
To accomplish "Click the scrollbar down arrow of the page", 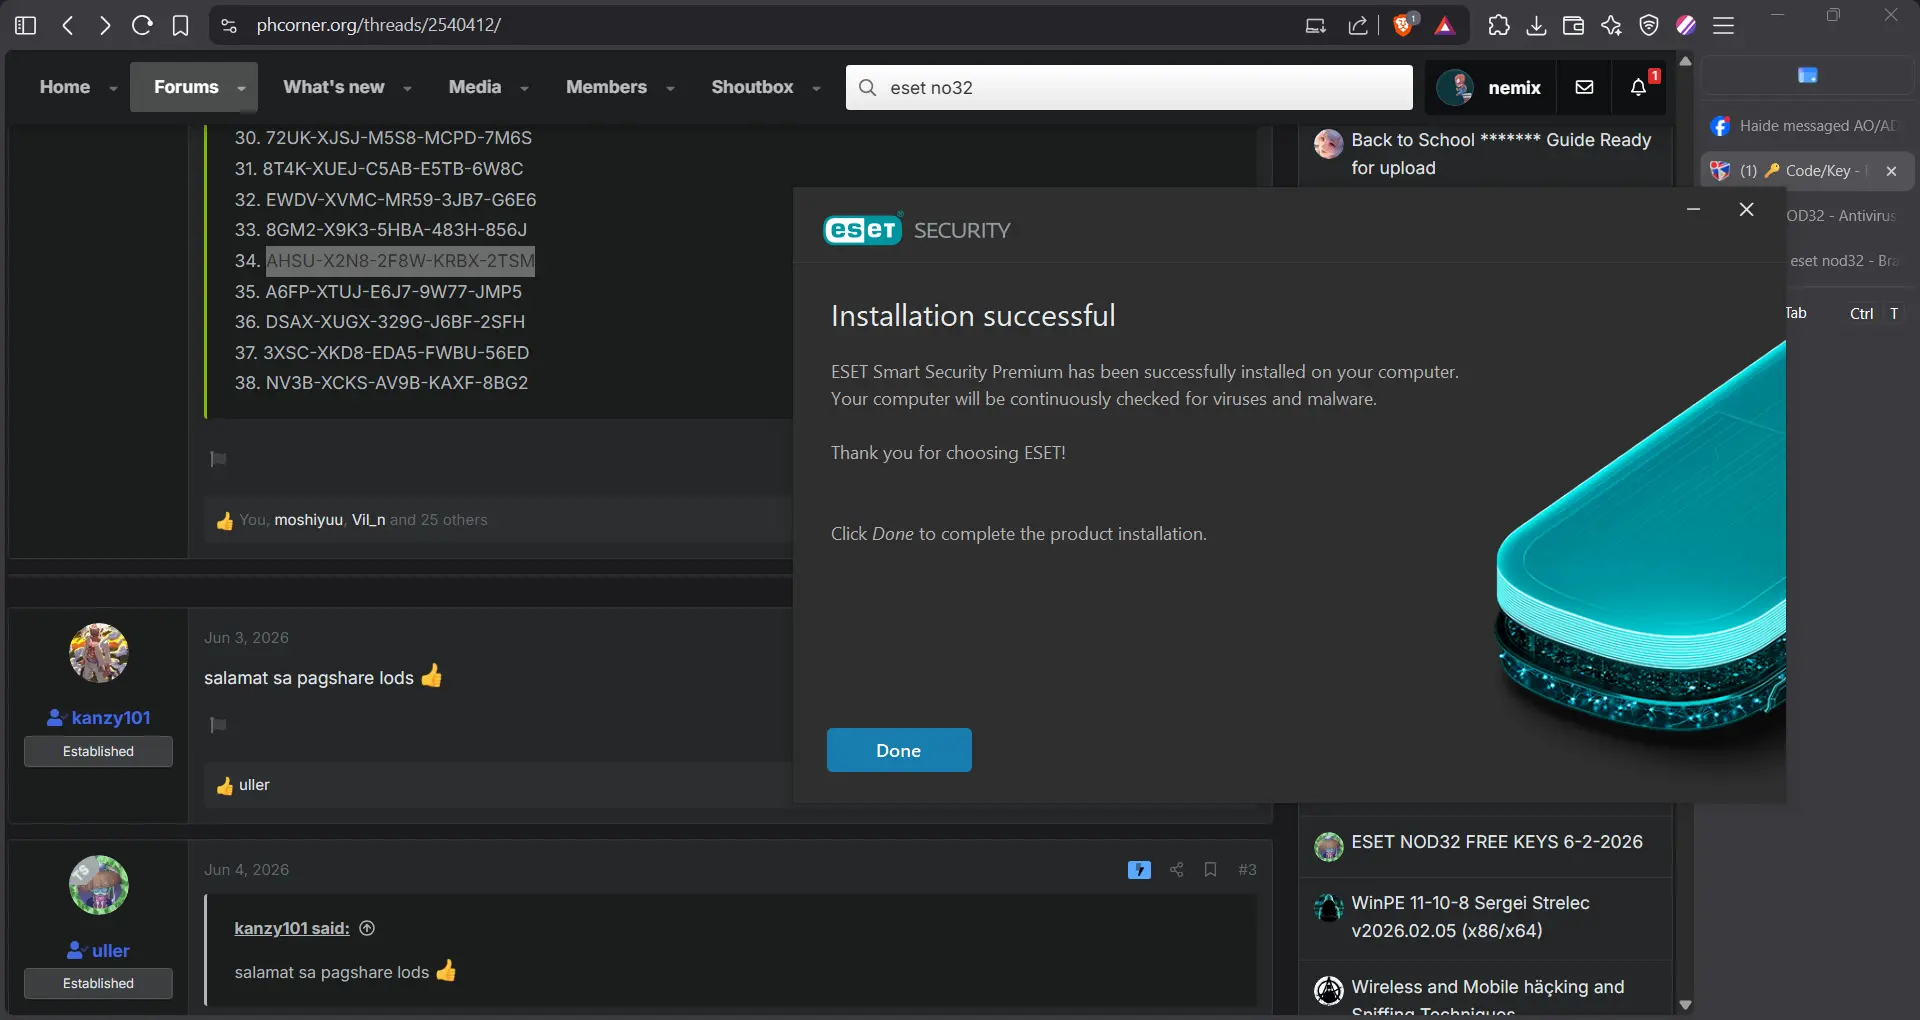I will (1685, 1005).
